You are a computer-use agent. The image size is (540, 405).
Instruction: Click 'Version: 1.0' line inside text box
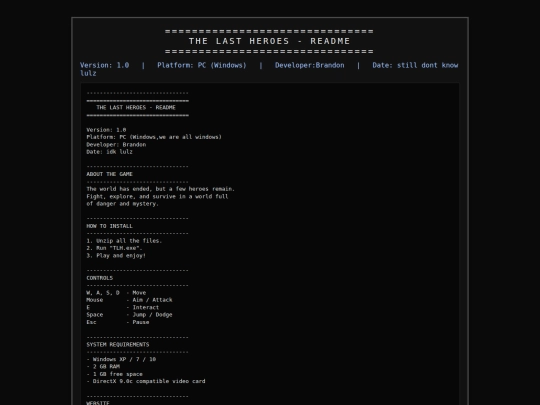106,130
